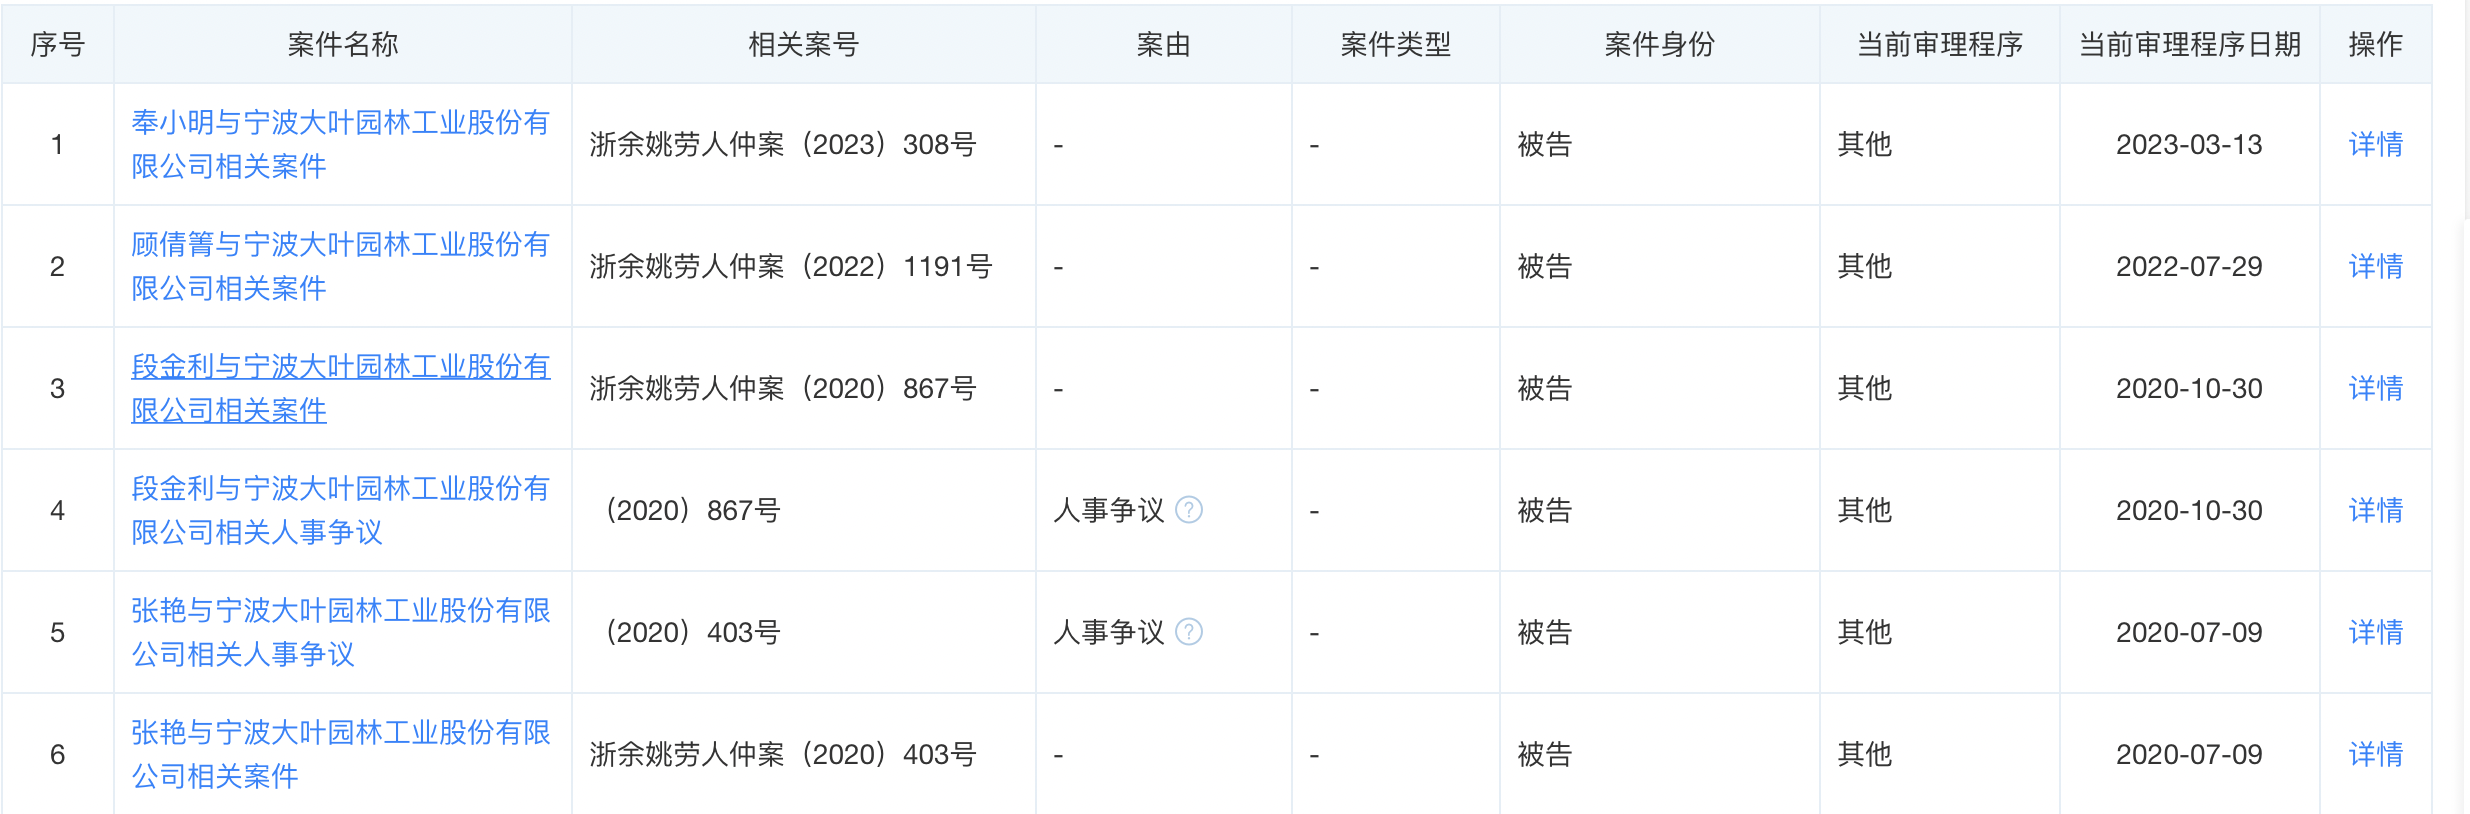
Task: Click 详情 in row 3
Action: point(2375,388)
